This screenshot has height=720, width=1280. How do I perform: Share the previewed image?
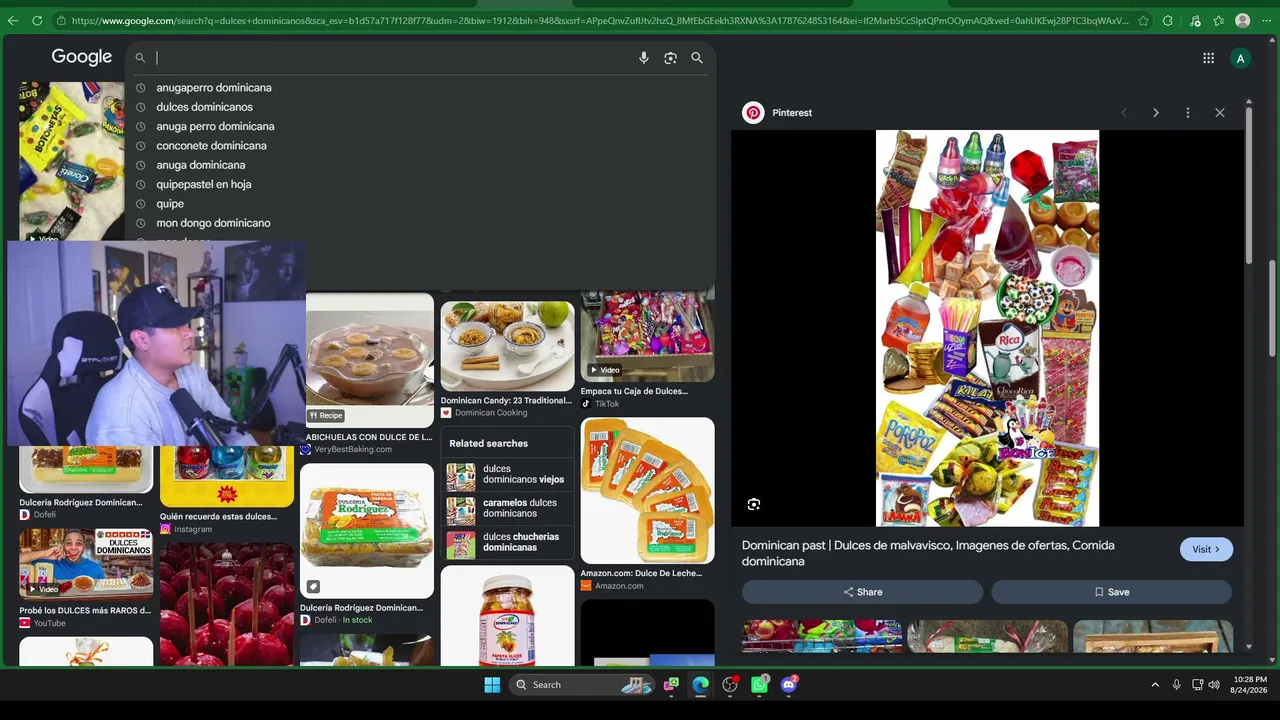(862, 592)
